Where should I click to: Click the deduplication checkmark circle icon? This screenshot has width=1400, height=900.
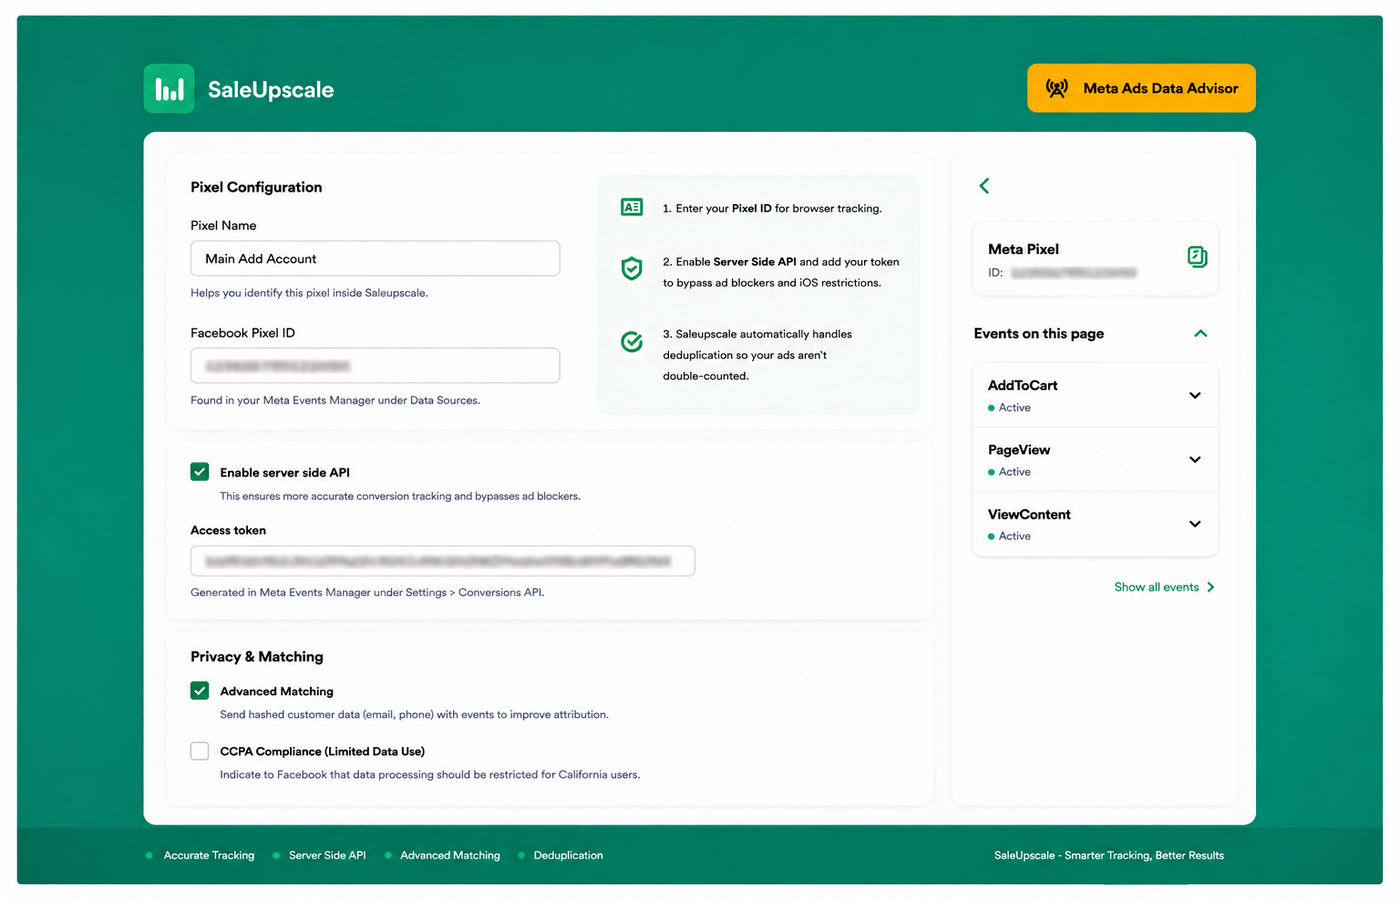[x=632, y=342]
